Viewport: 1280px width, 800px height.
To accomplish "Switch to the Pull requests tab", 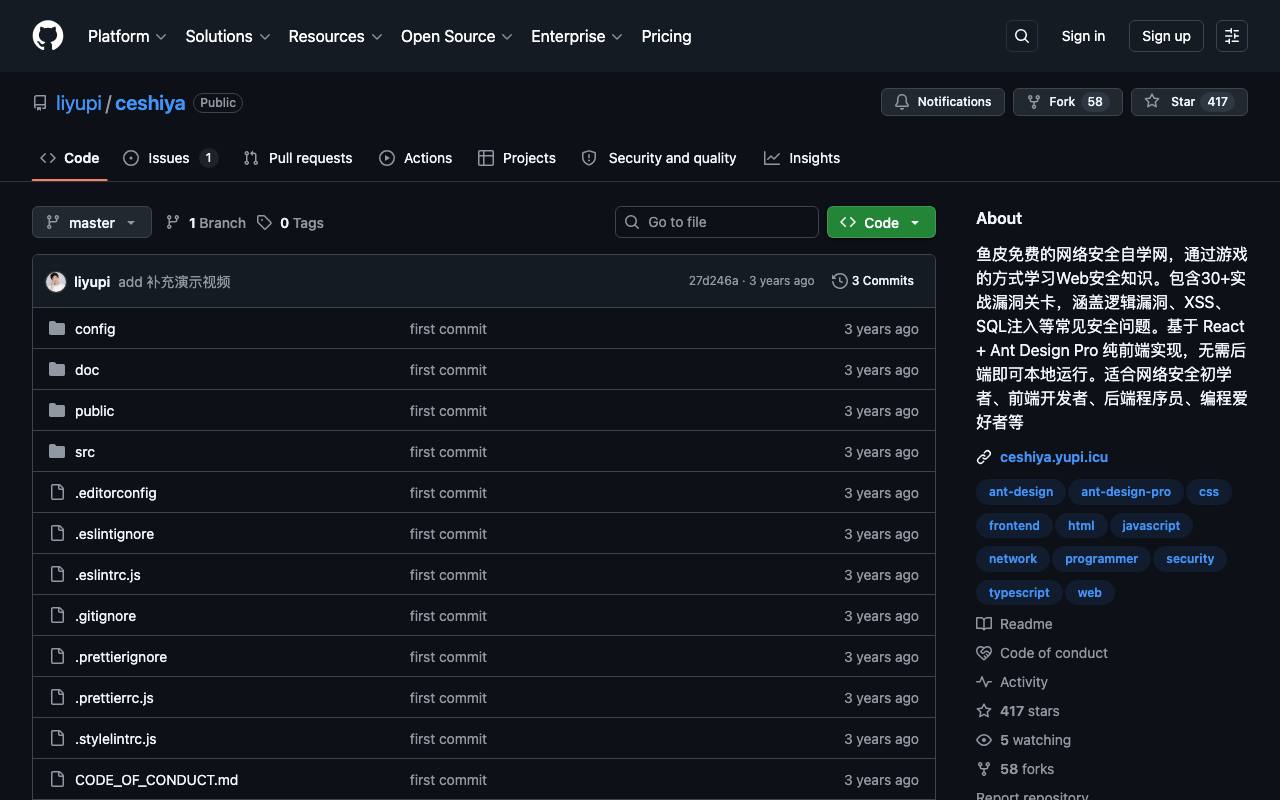I will click(298, 158).
